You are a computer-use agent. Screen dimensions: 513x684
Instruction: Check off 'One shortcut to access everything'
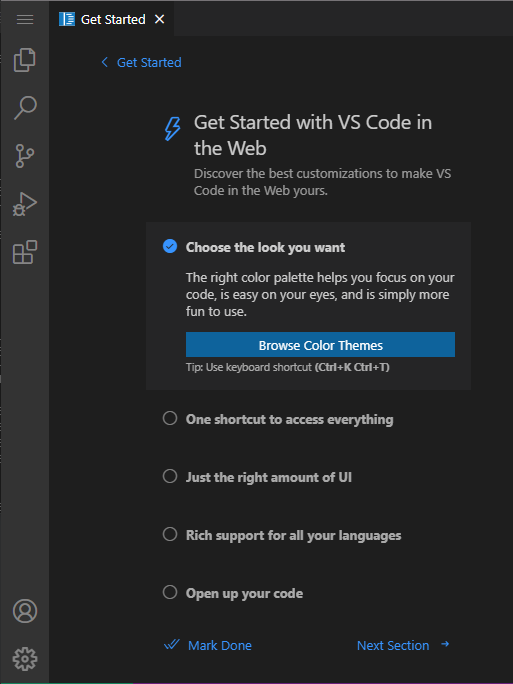170,418
